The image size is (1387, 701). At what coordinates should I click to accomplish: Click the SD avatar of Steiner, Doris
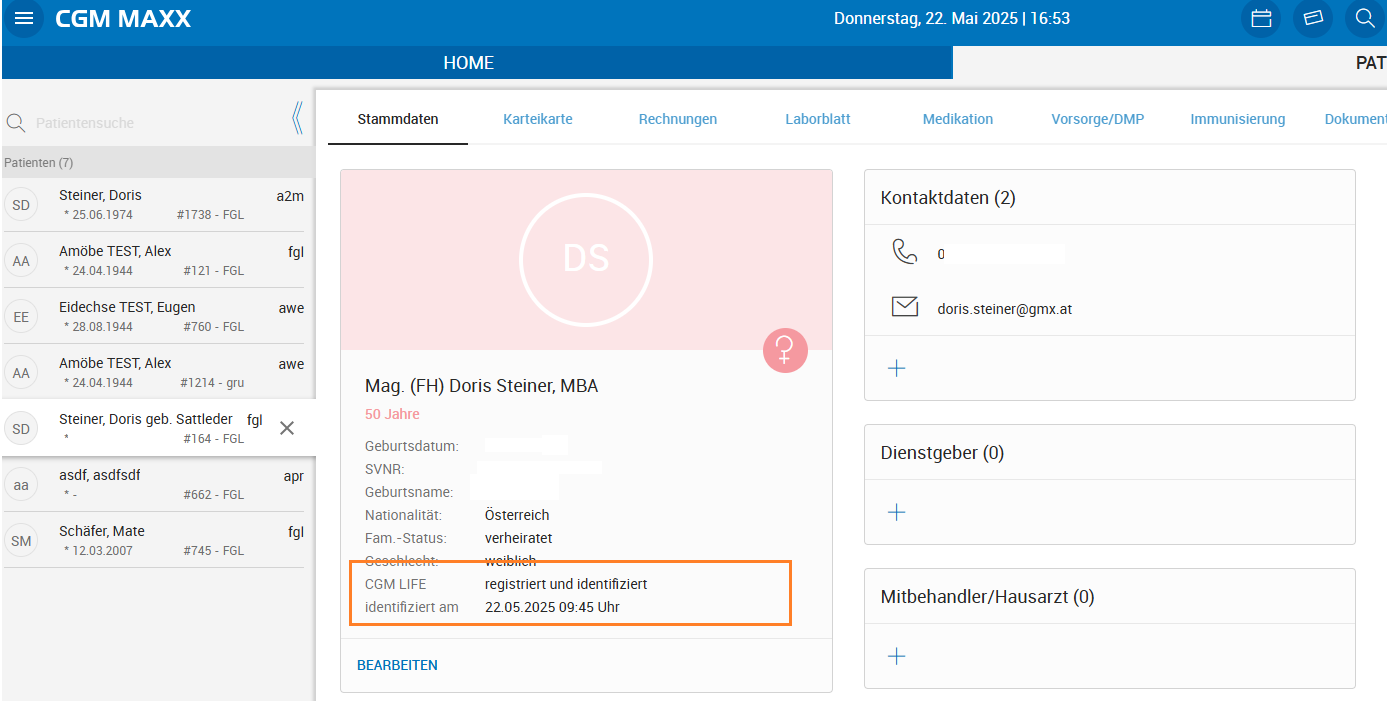click(x=21, y=204)
